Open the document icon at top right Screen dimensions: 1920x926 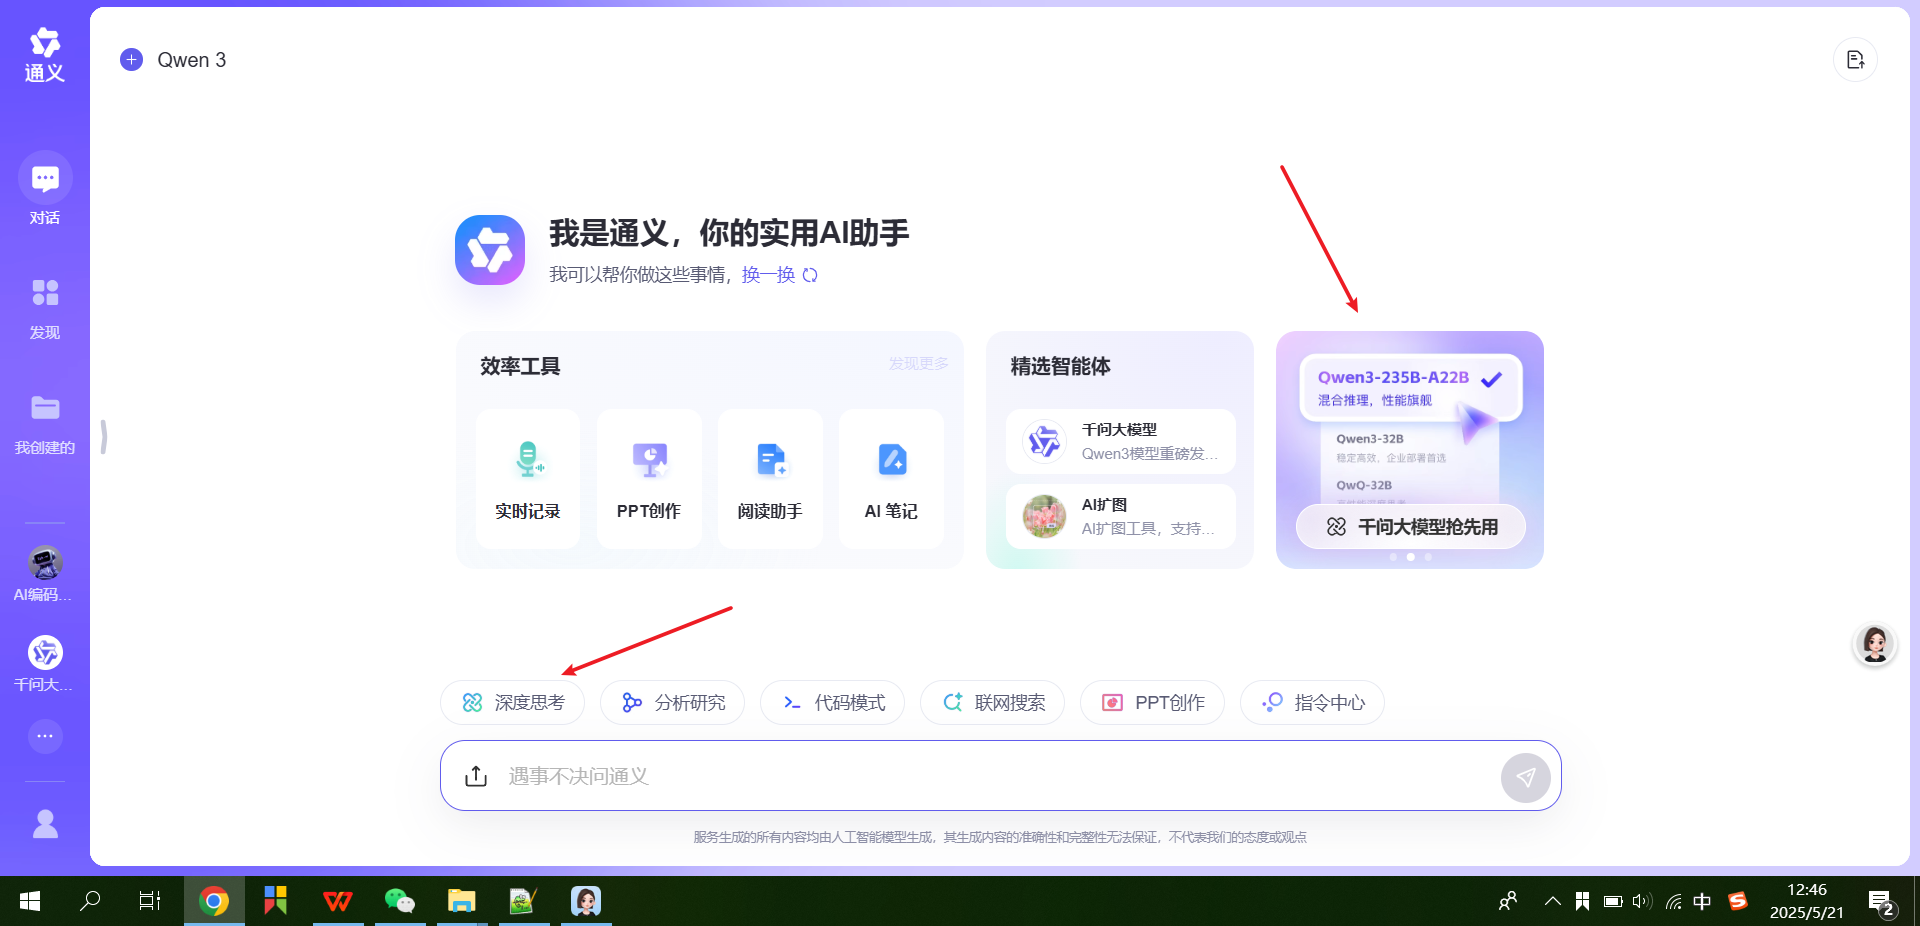(x=1855, y=60)
